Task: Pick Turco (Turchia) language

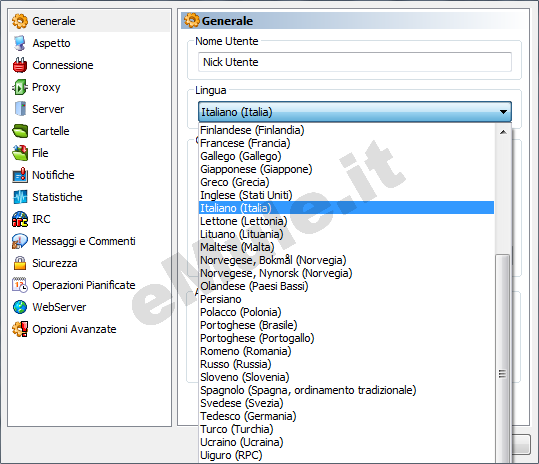Action: (x=346, y=429)
